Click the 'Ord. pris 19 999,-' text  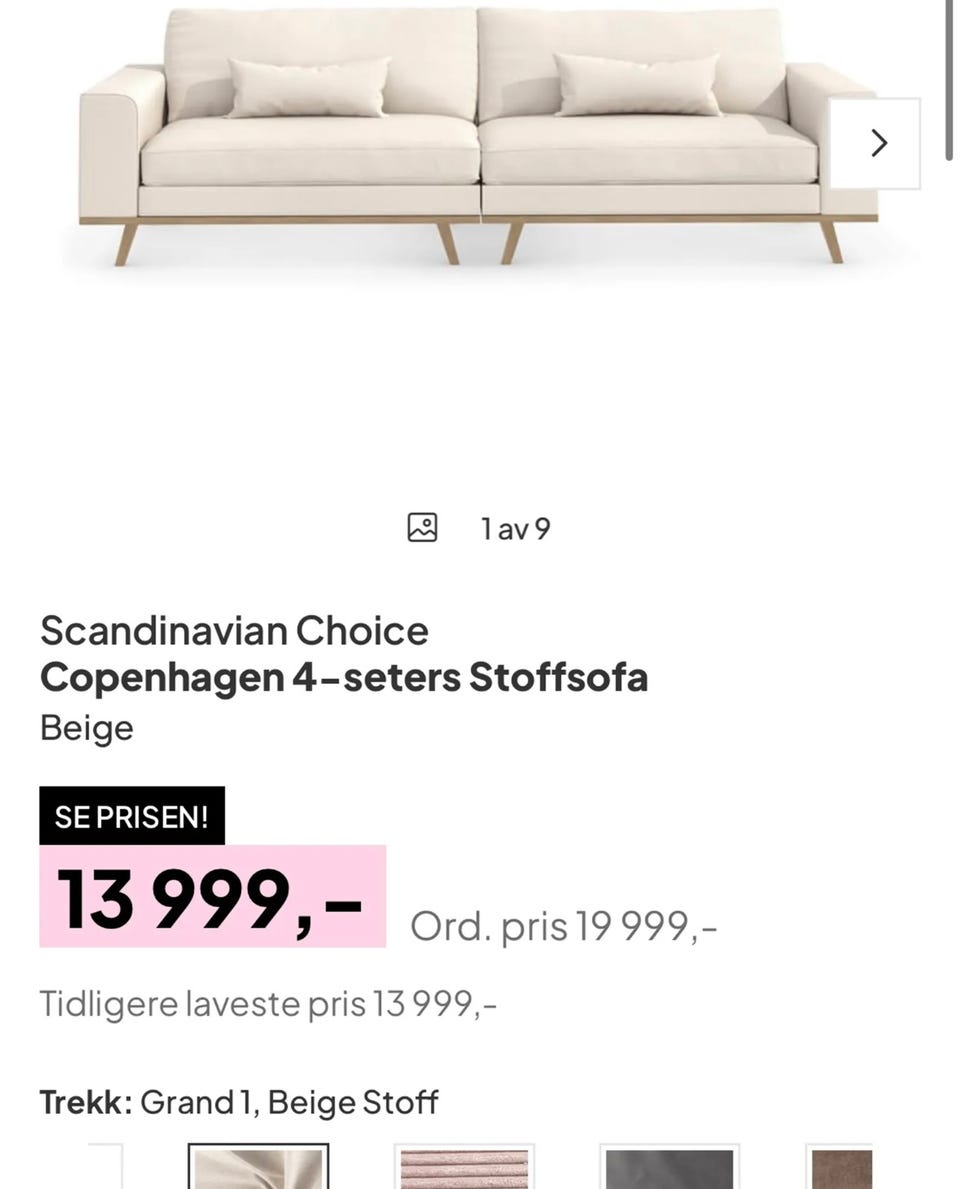pyautogui.click(x=563, y=926)
